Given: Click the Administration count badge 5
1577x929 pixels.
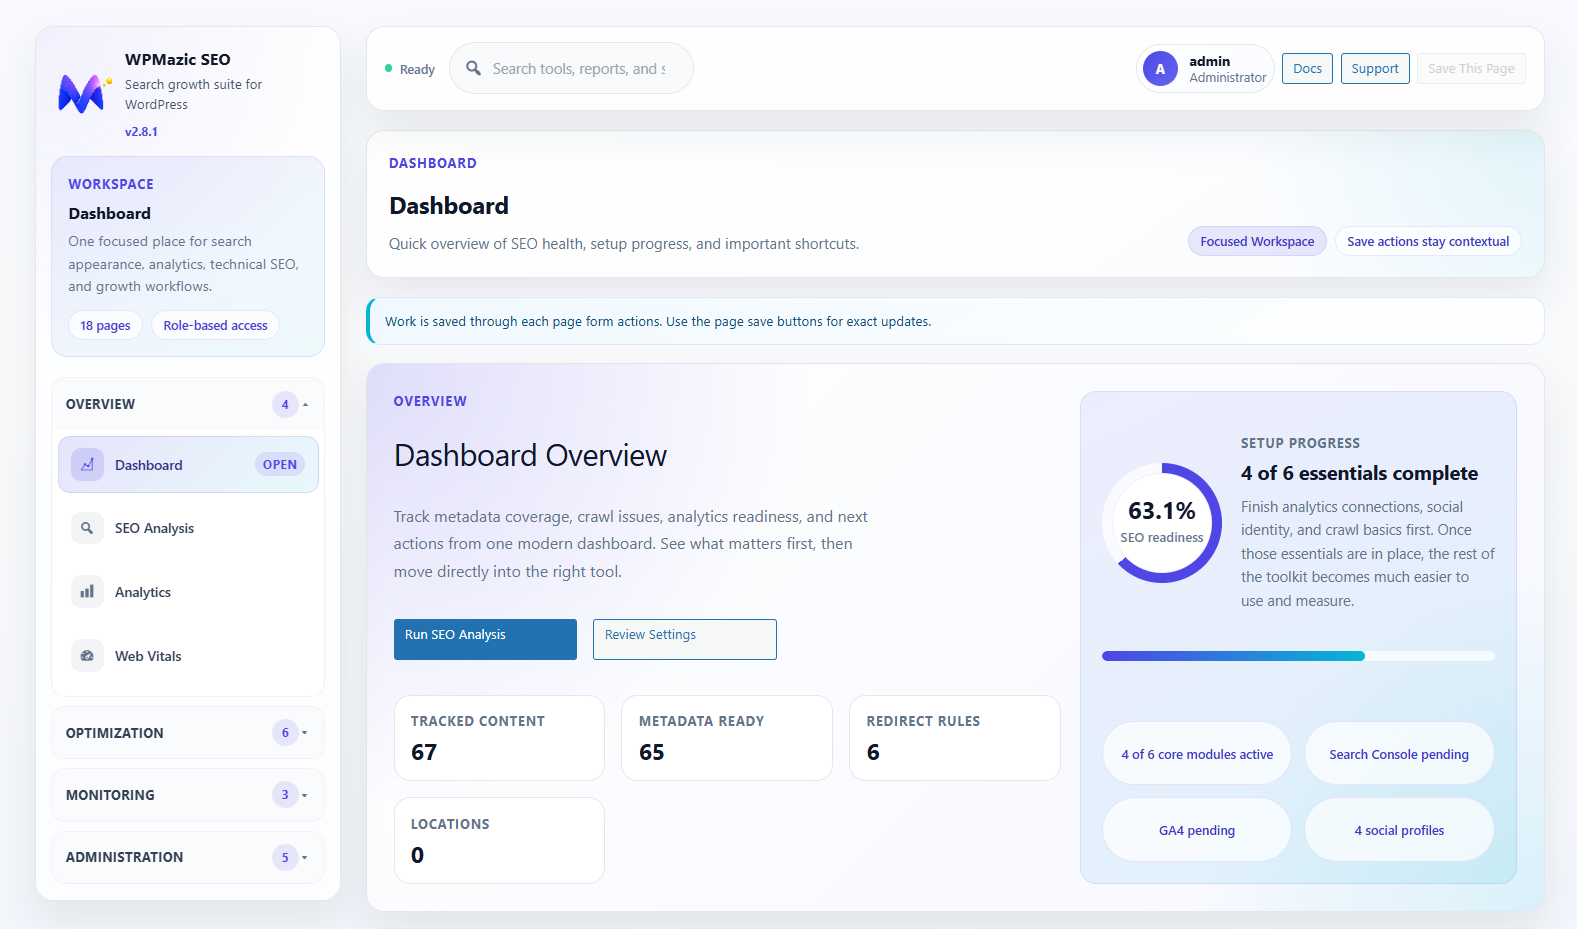Looking at the screenshot, I should point(285,857).
